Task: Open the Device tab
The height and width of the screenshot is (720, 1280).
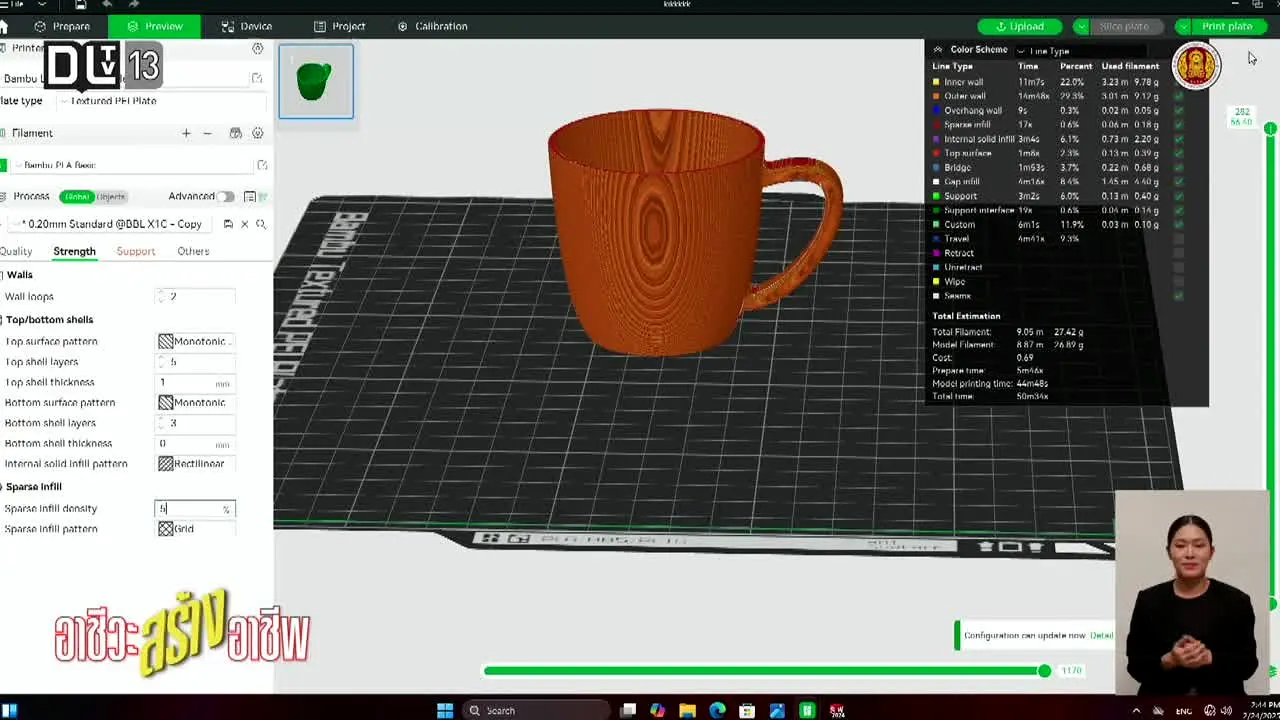Action: point(246,26)
